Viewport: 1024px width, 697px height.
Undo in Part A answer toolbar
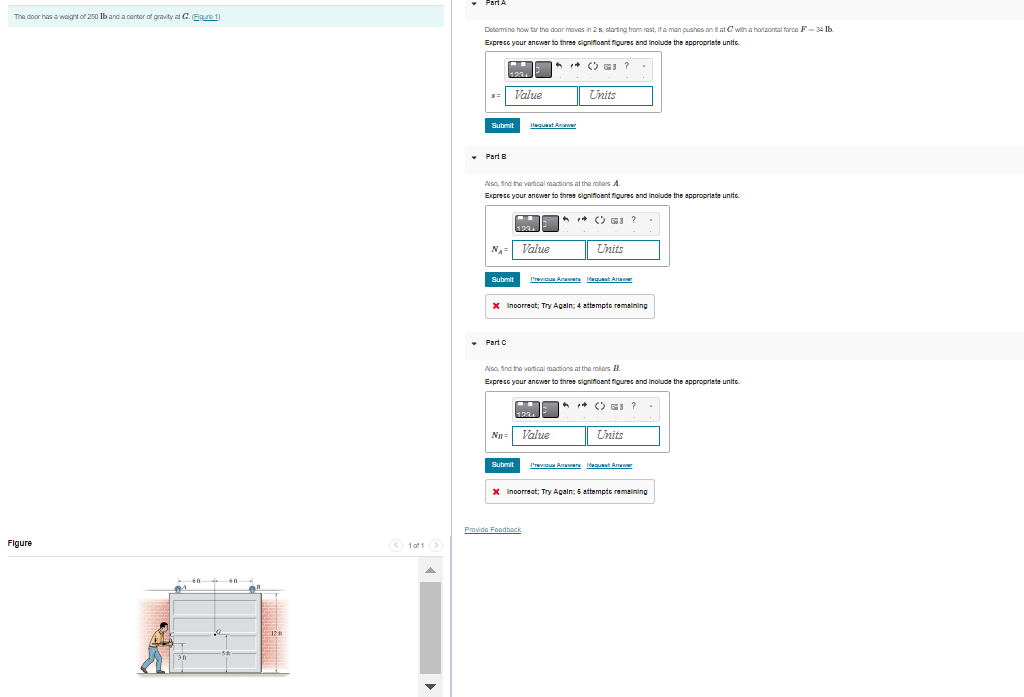tap(560, 66)
